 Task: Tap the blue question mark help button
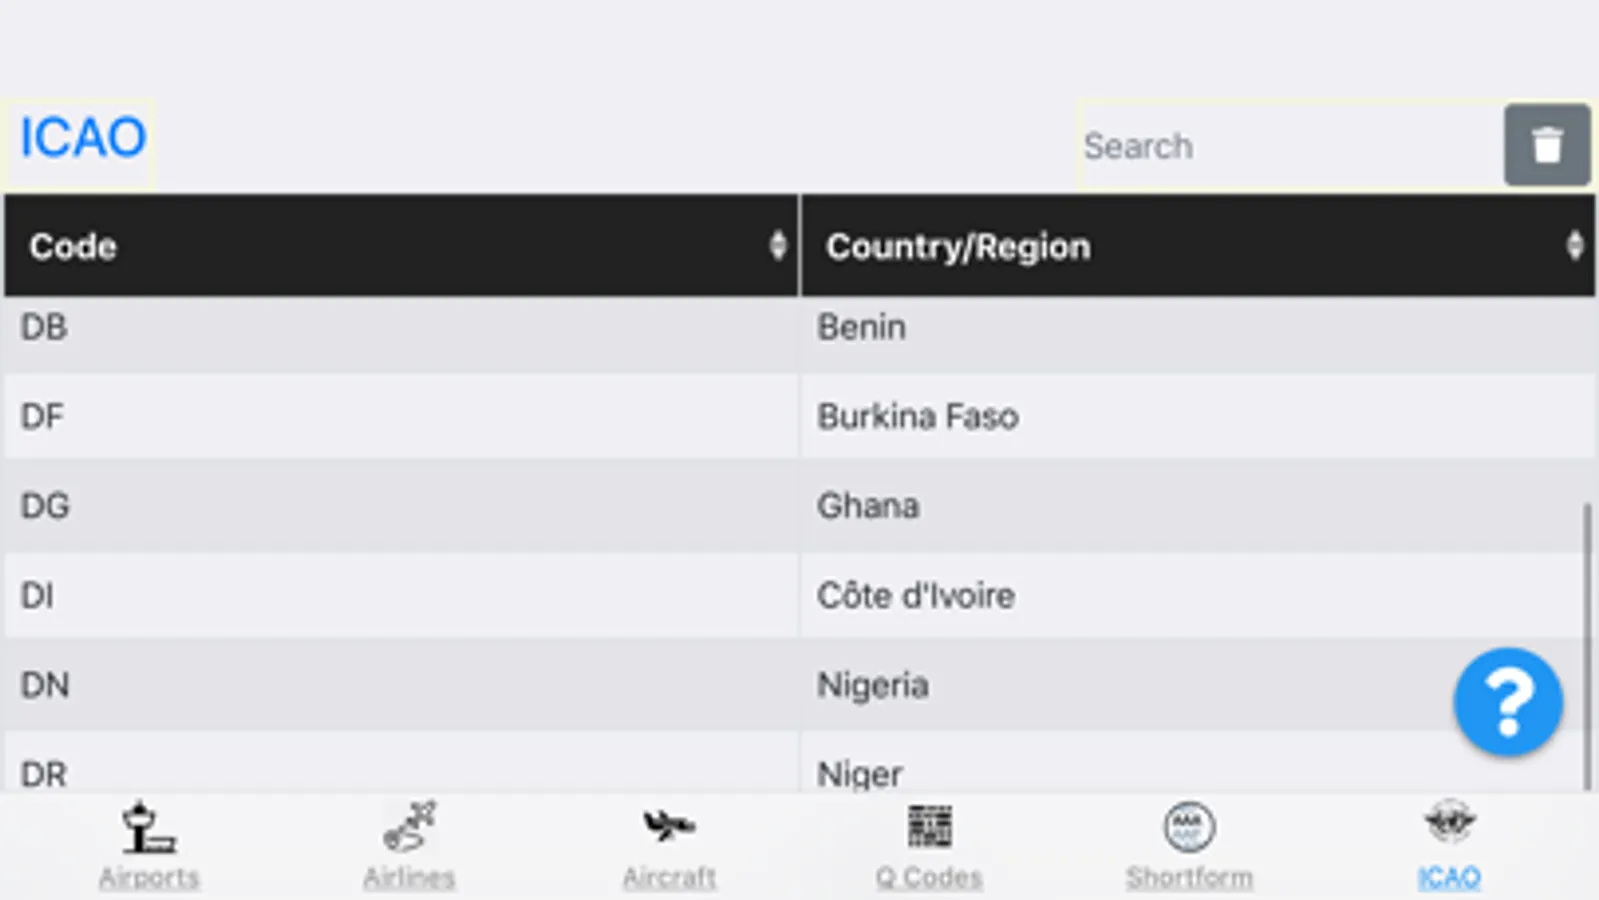click(x=1508, y=702)
